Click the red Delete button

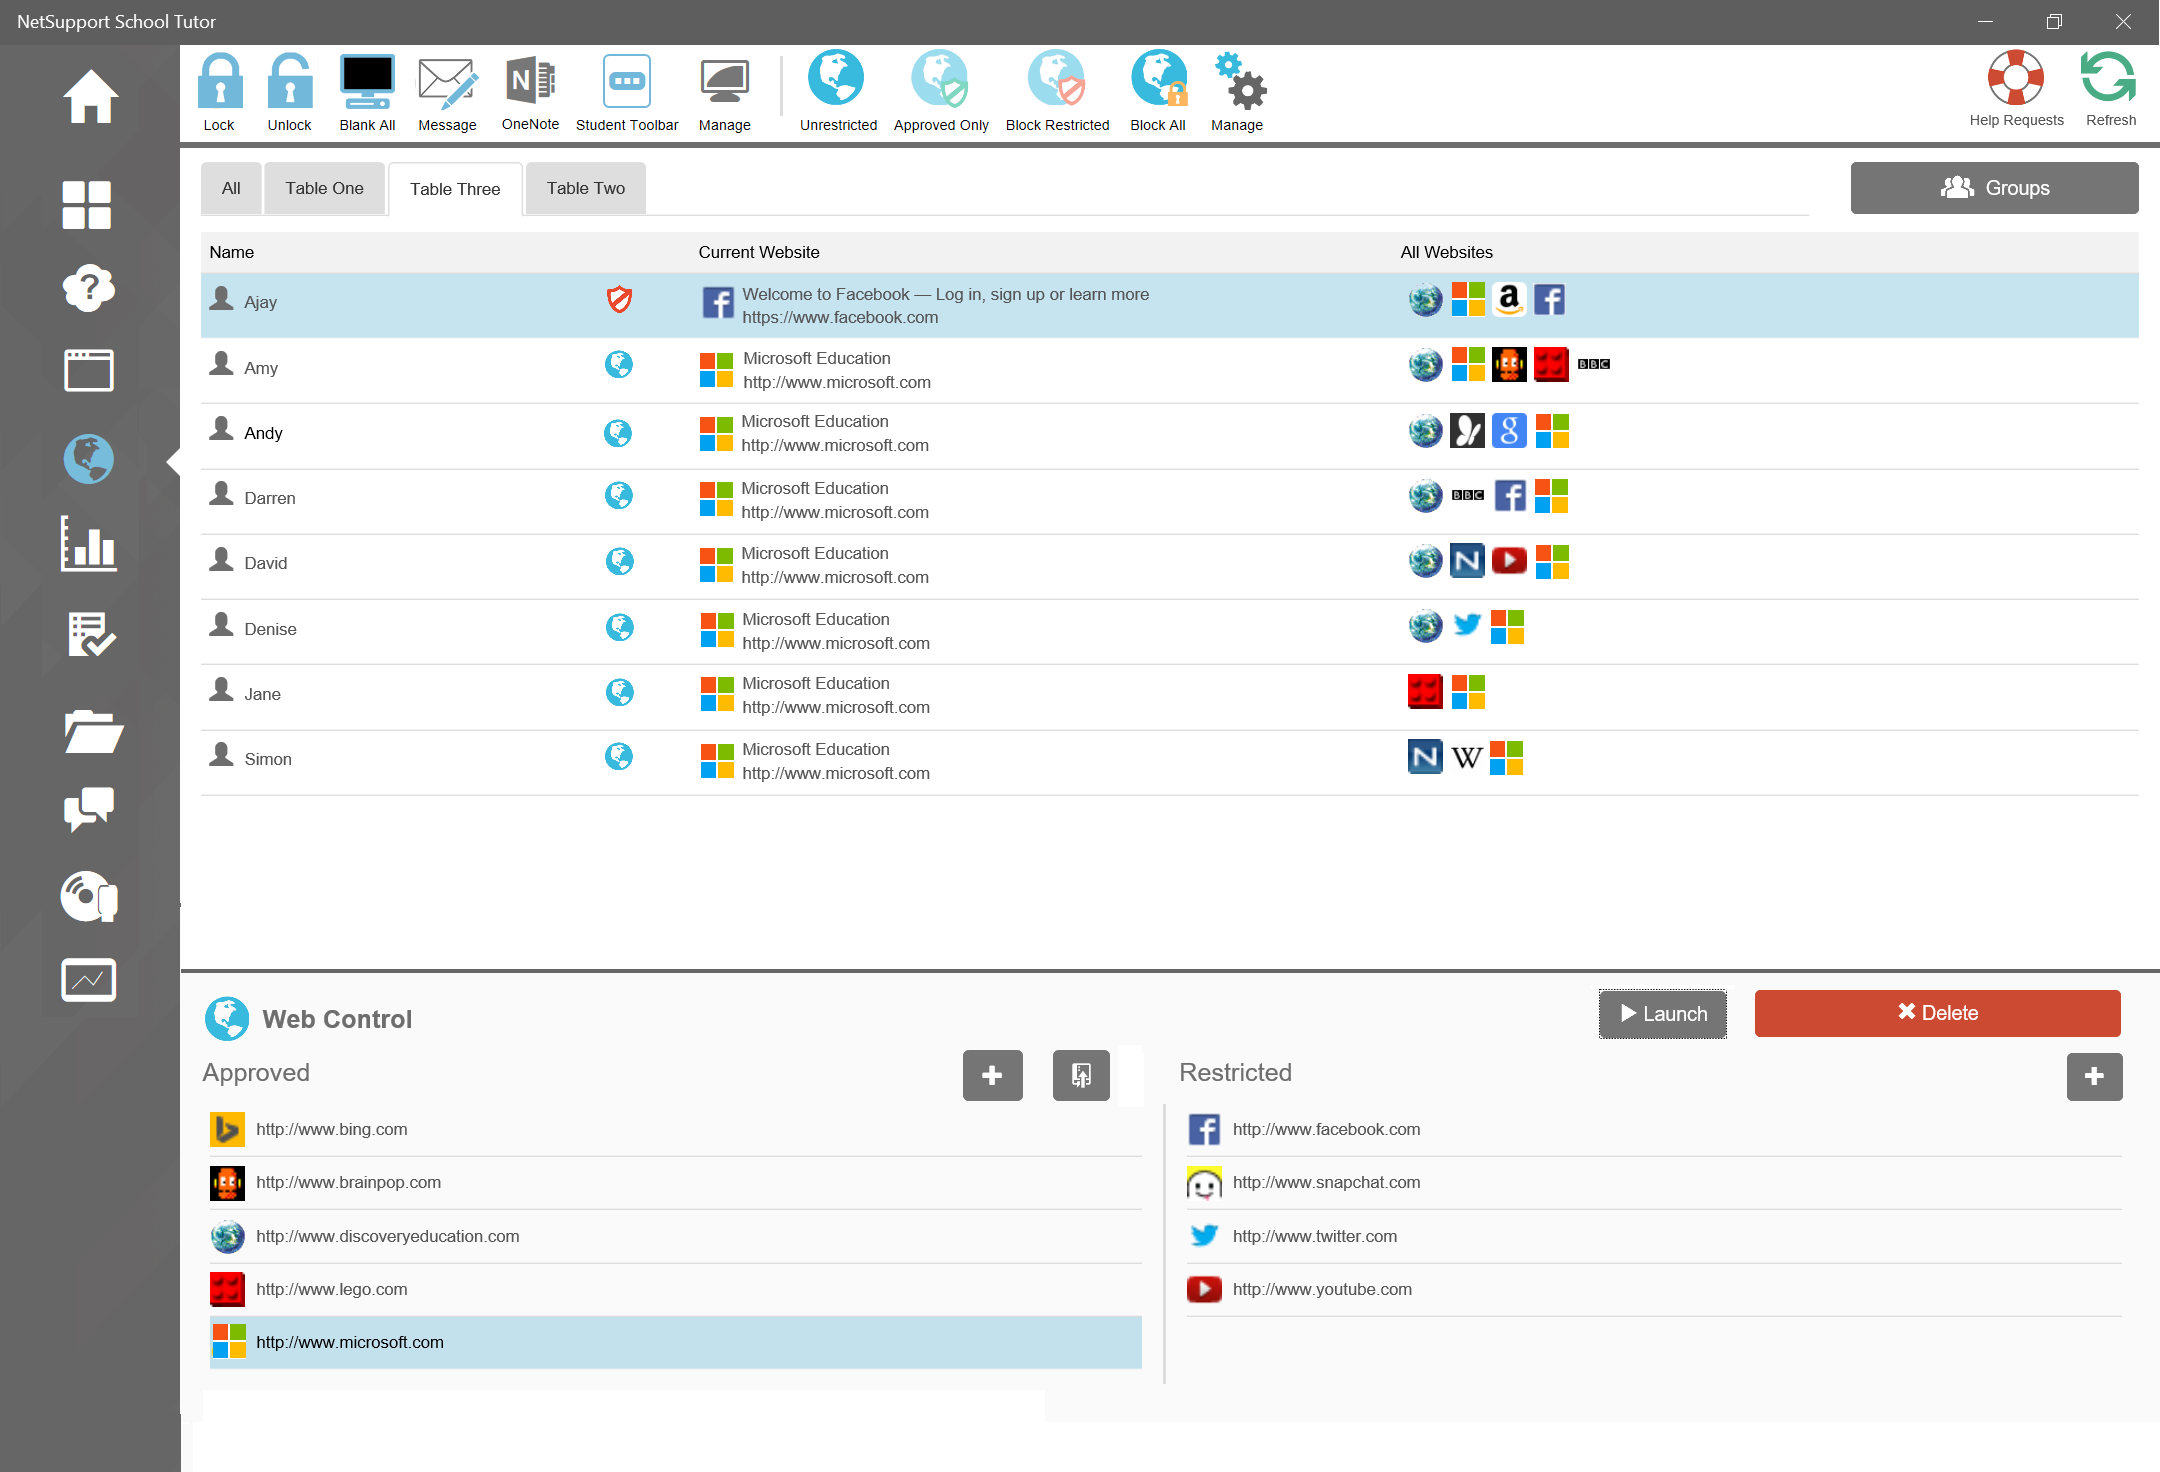pos(1937,1013)
